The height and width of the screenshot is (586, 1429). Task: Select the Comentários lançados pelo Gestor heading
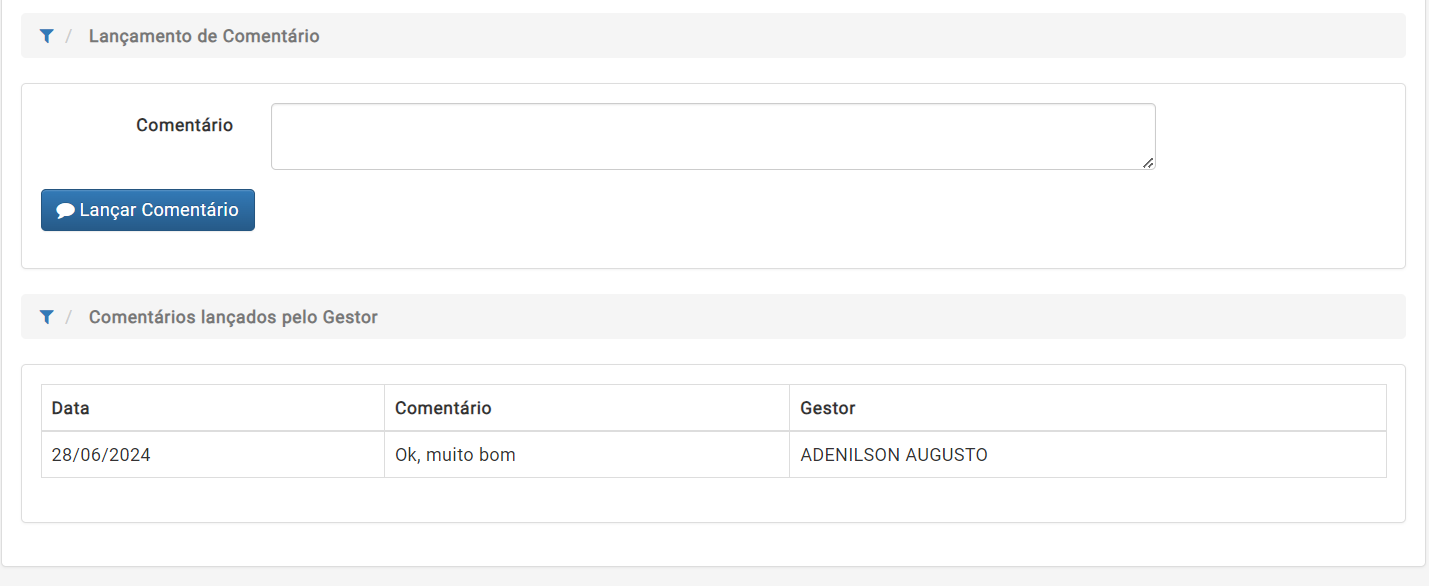pyautogui.click(x=233, y=317)
